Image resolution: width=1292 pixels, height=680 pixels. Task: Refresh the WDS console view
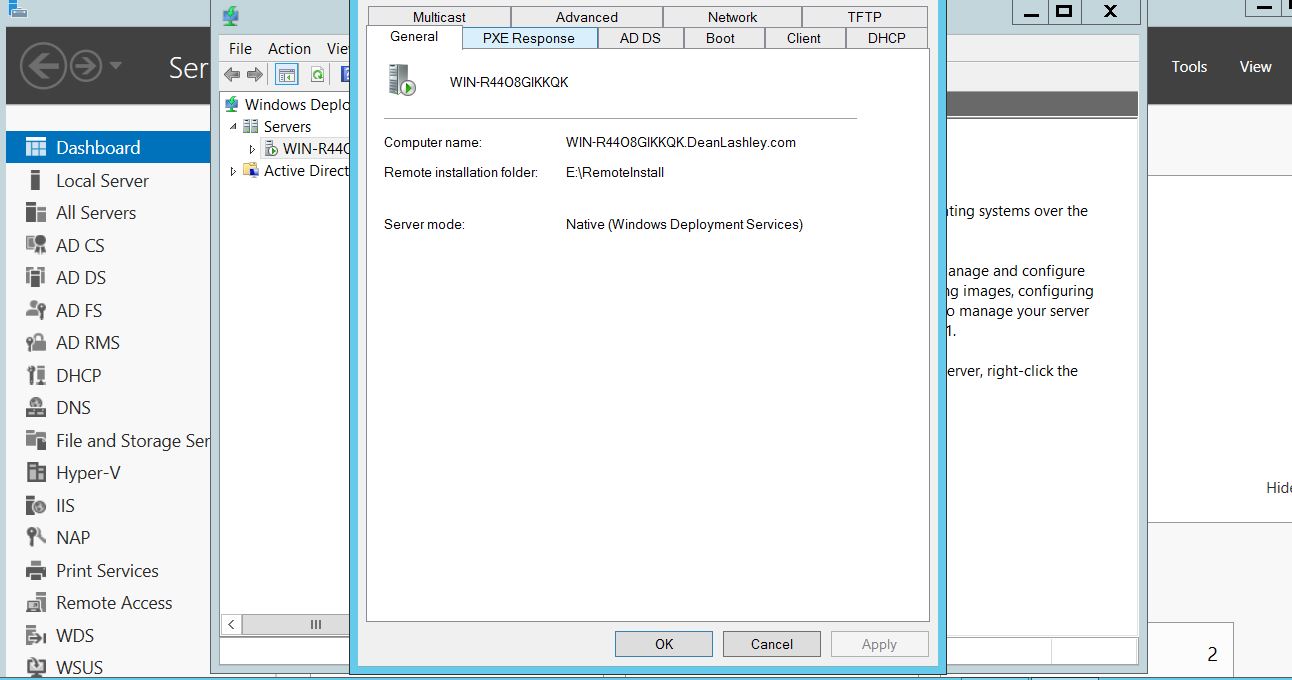317,74
